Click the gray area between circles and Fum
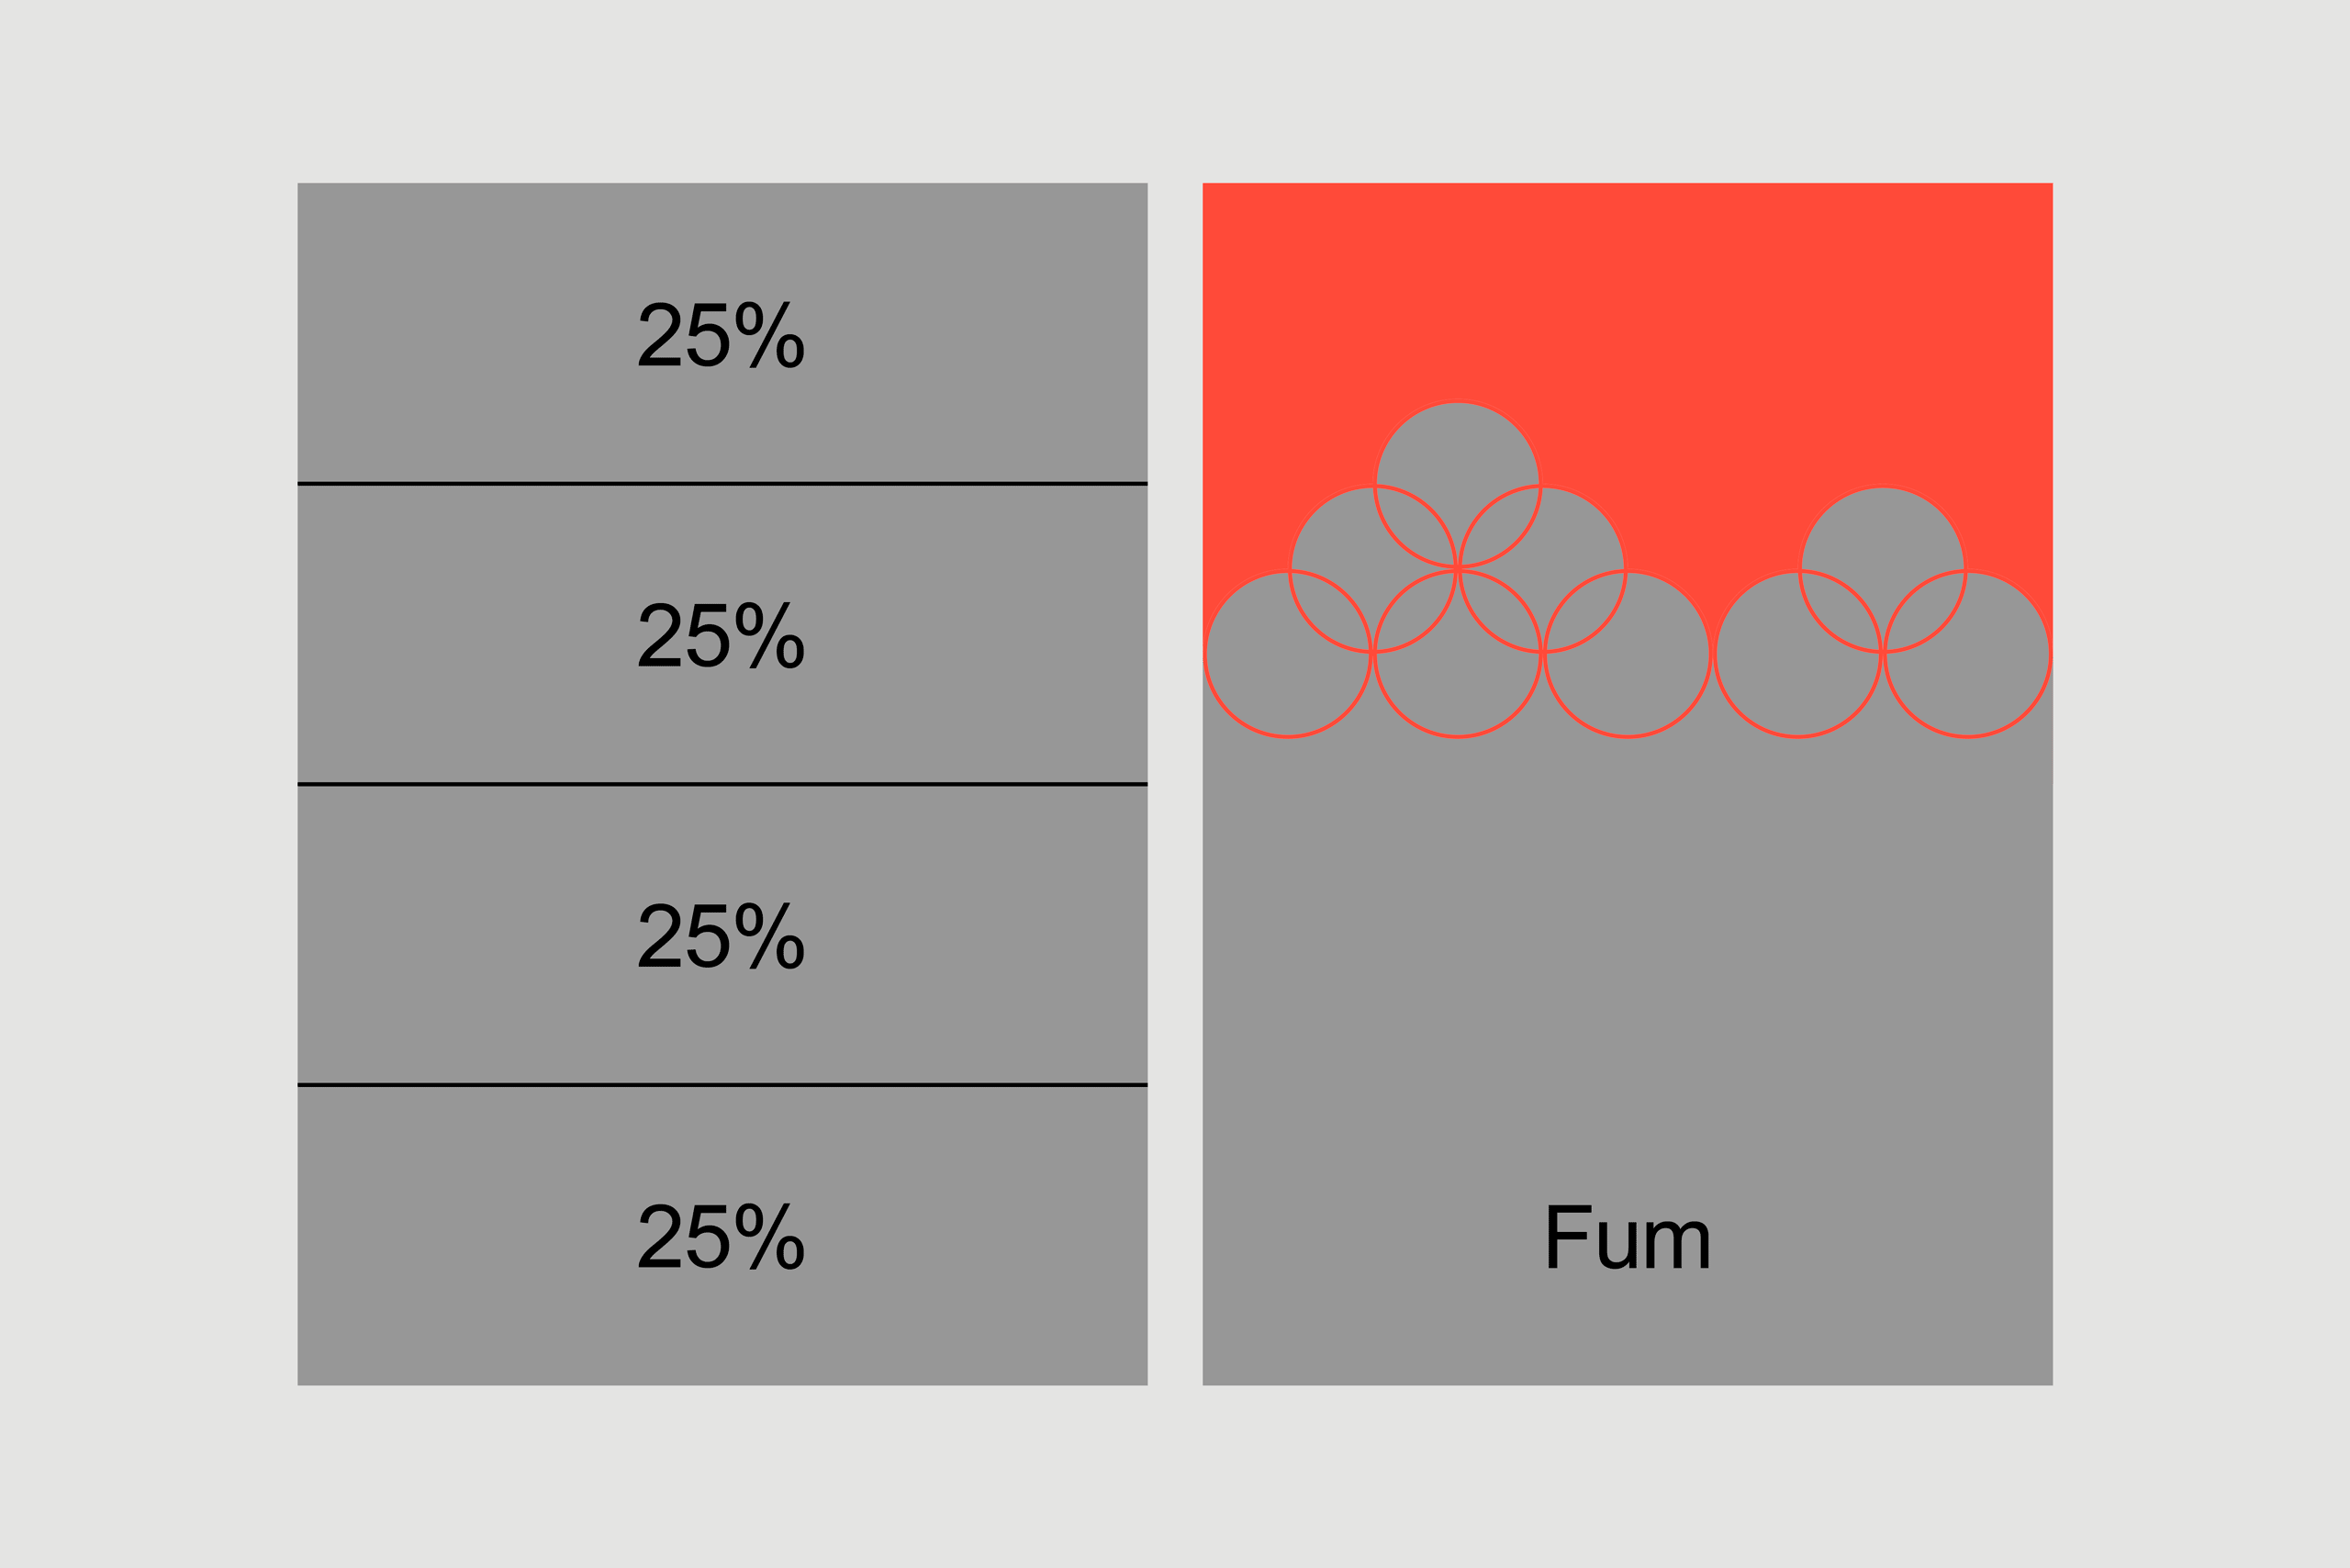The height and width of the screenshot is (1568, 2350). pos(1627,950)
